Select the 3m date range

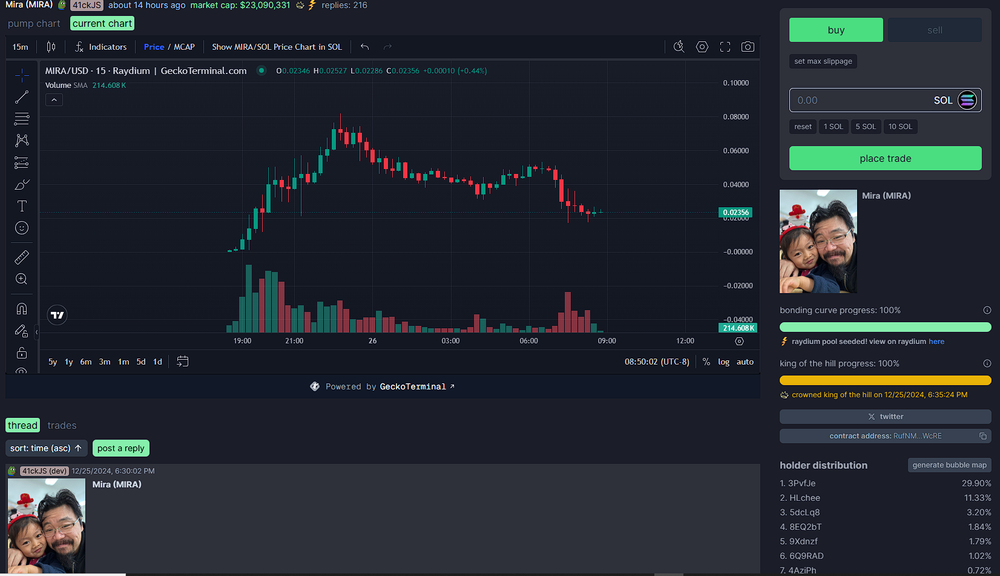point(105,362)
